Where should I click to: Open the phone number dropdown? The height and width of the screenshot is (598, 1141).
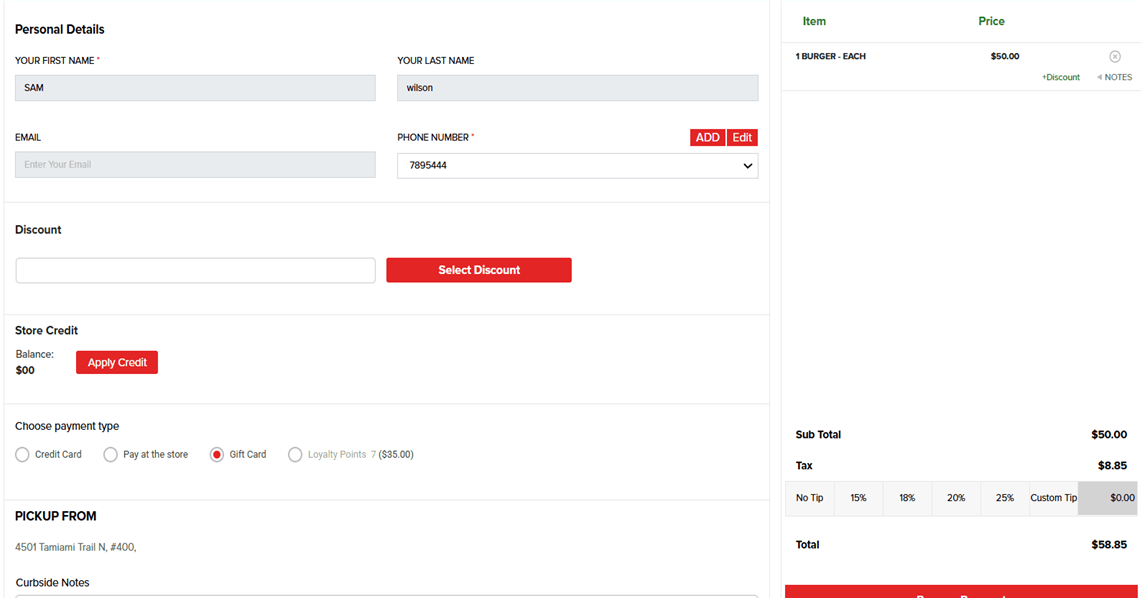(x=577, y=166)
